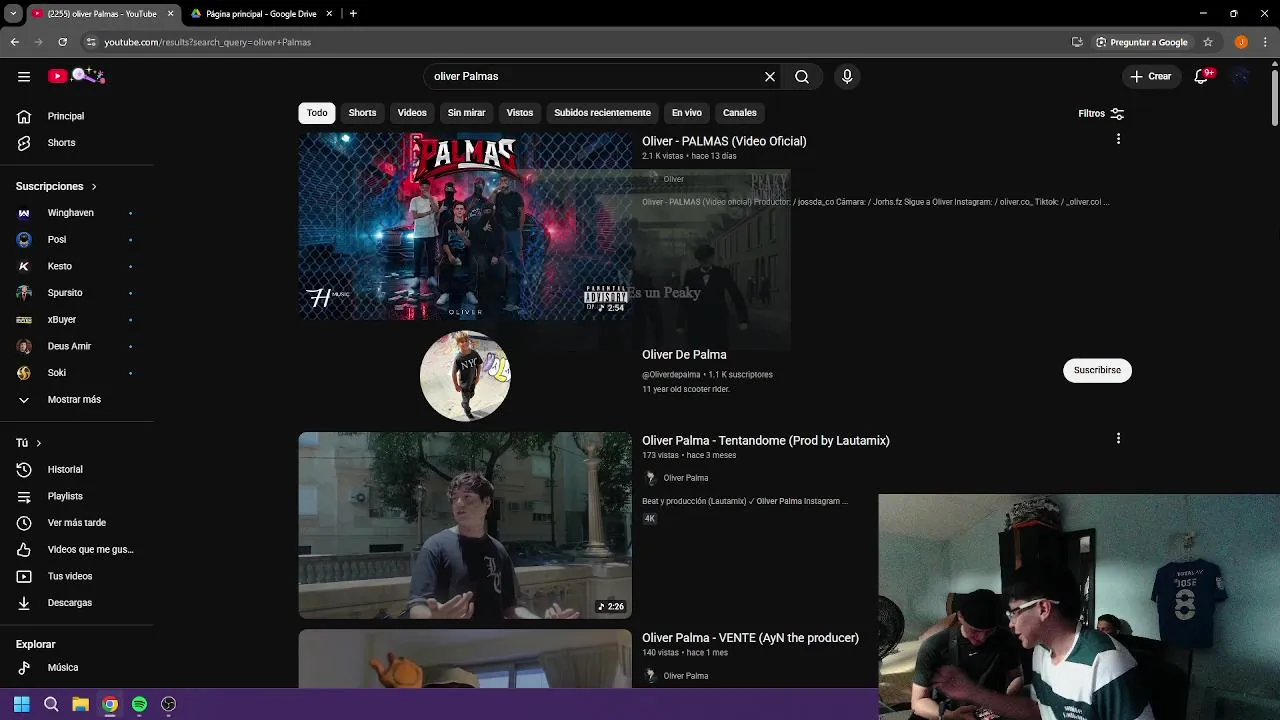
Task: Select the Canales filter chip
Action: (740, 113)
